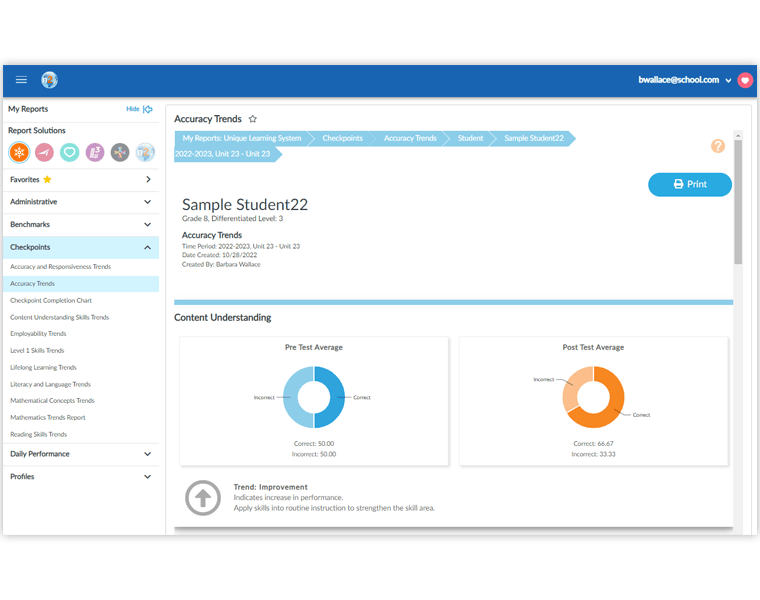Expand the Administrative section

81,202
